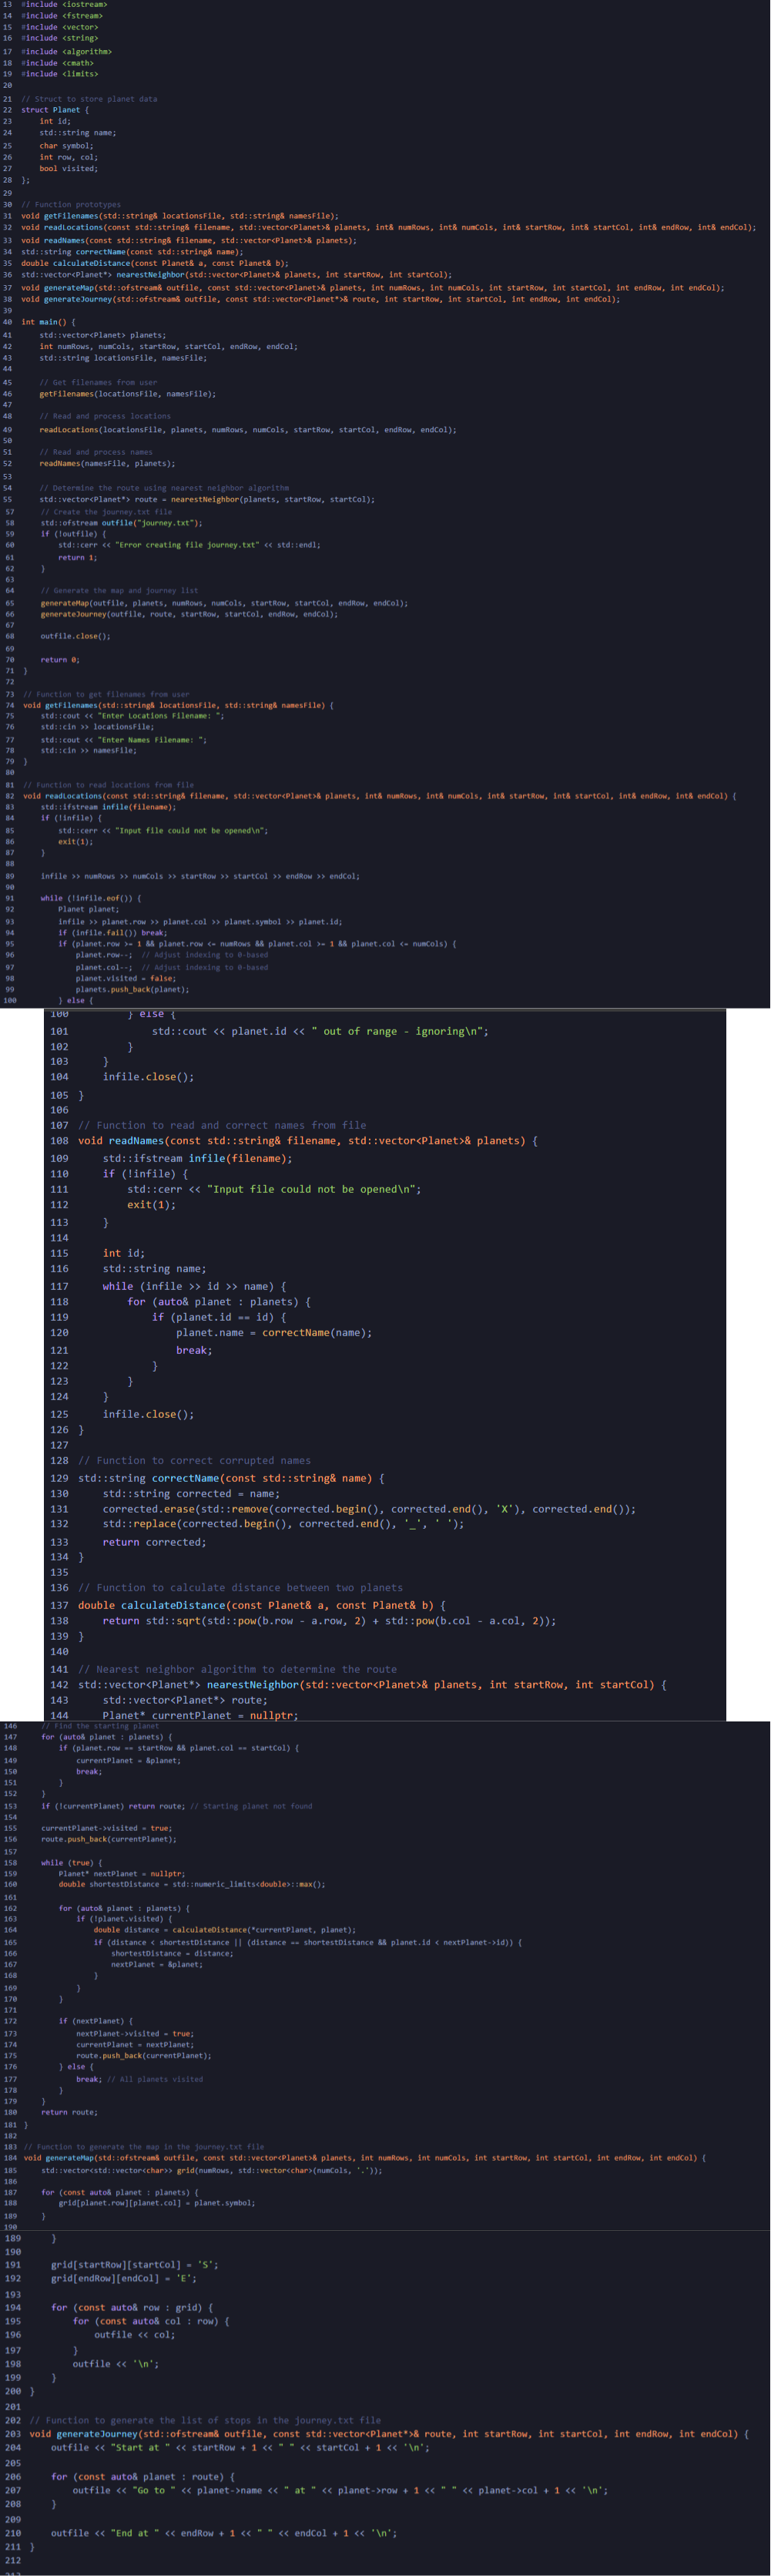The image size is (771, 2576).
Task: Click "planet.name = correctName(name);" line
Action: [274, 1333]
